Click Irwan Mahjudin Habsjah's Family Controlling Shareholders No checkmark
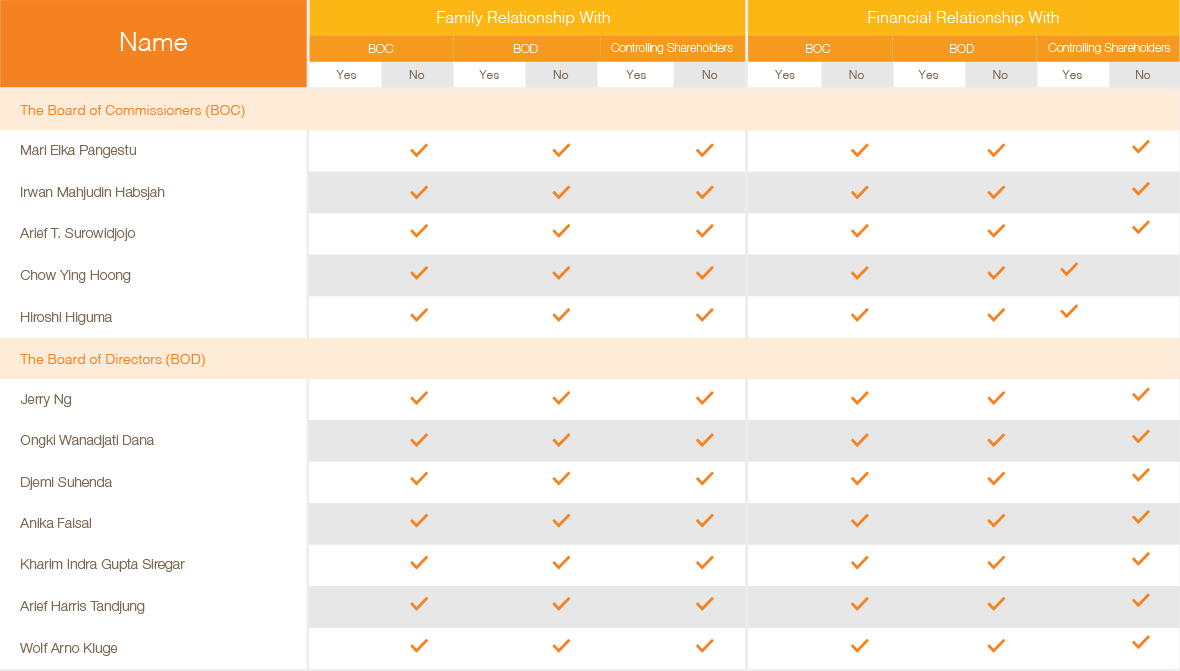Screen dimensions: 1180x671 click(705, 193)
